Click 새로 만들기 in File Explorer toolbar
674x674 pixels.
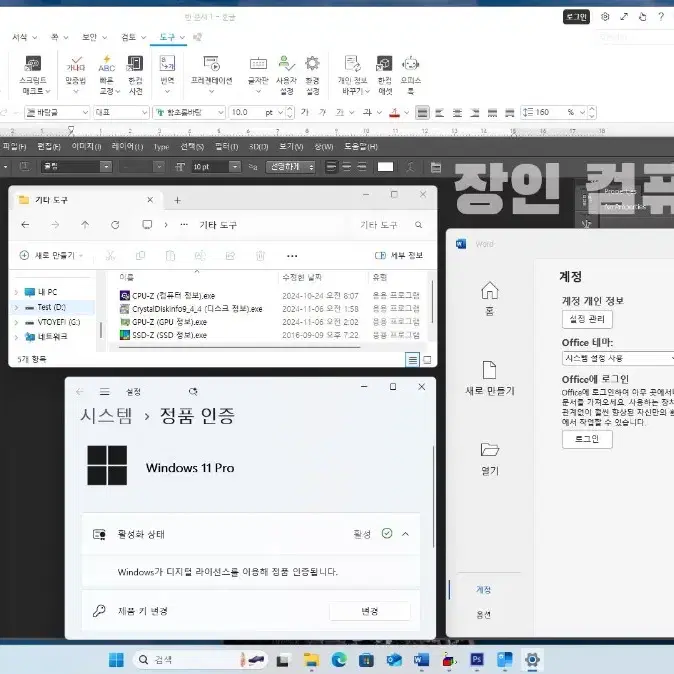50,256
